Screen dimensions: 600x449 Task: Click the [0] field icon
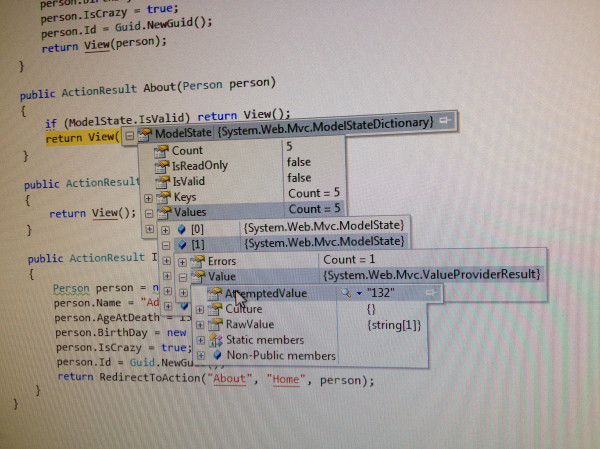click(181, 229)
